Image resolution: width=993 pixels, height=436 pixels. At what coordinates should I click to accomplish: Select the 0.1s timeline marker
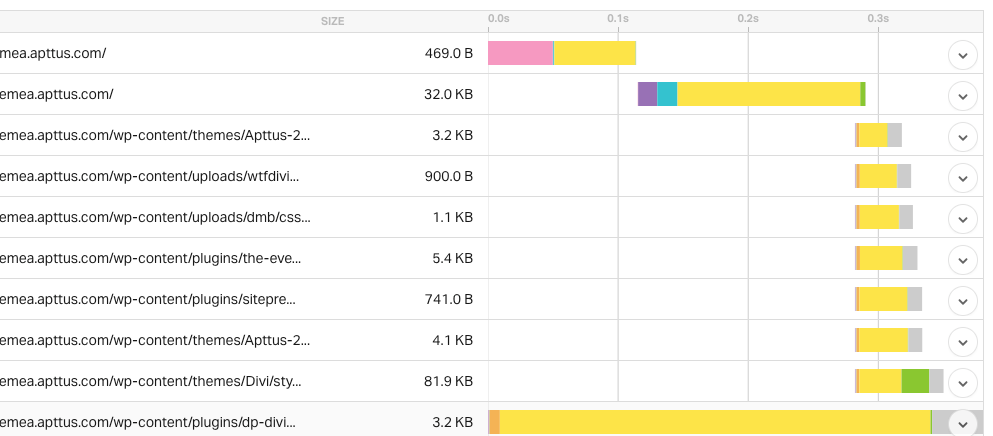(618, 18)
